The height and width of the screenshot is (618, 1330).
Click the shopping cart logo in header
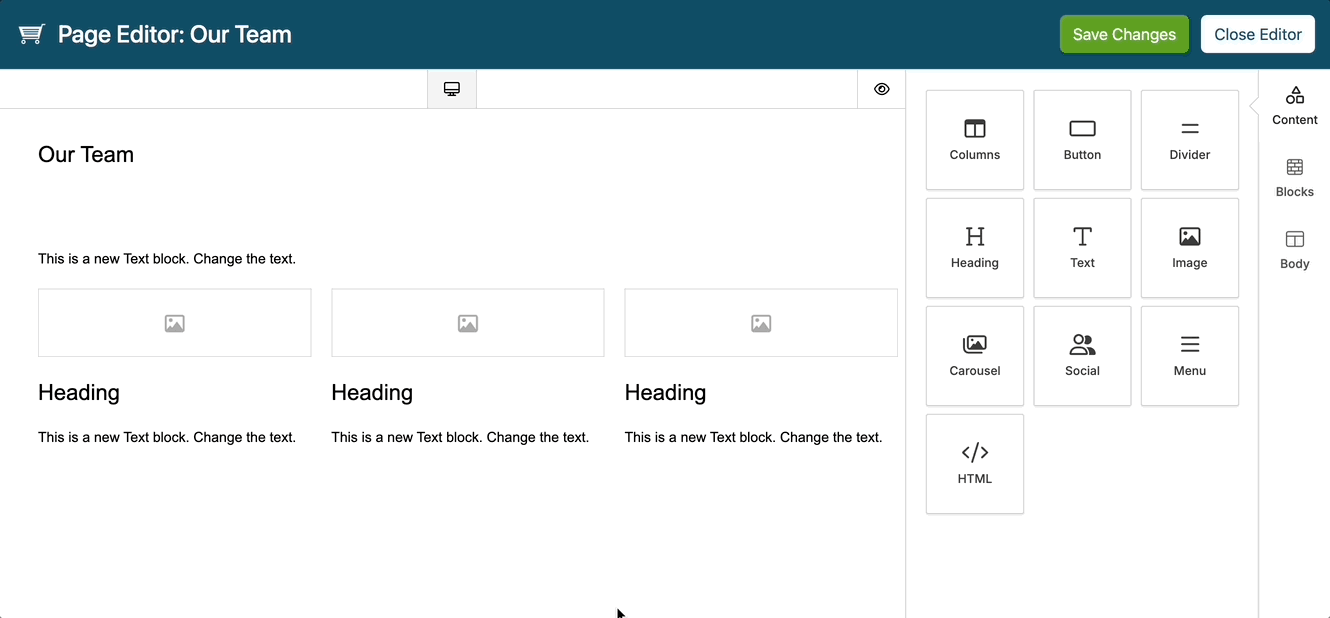coord(31,33)
